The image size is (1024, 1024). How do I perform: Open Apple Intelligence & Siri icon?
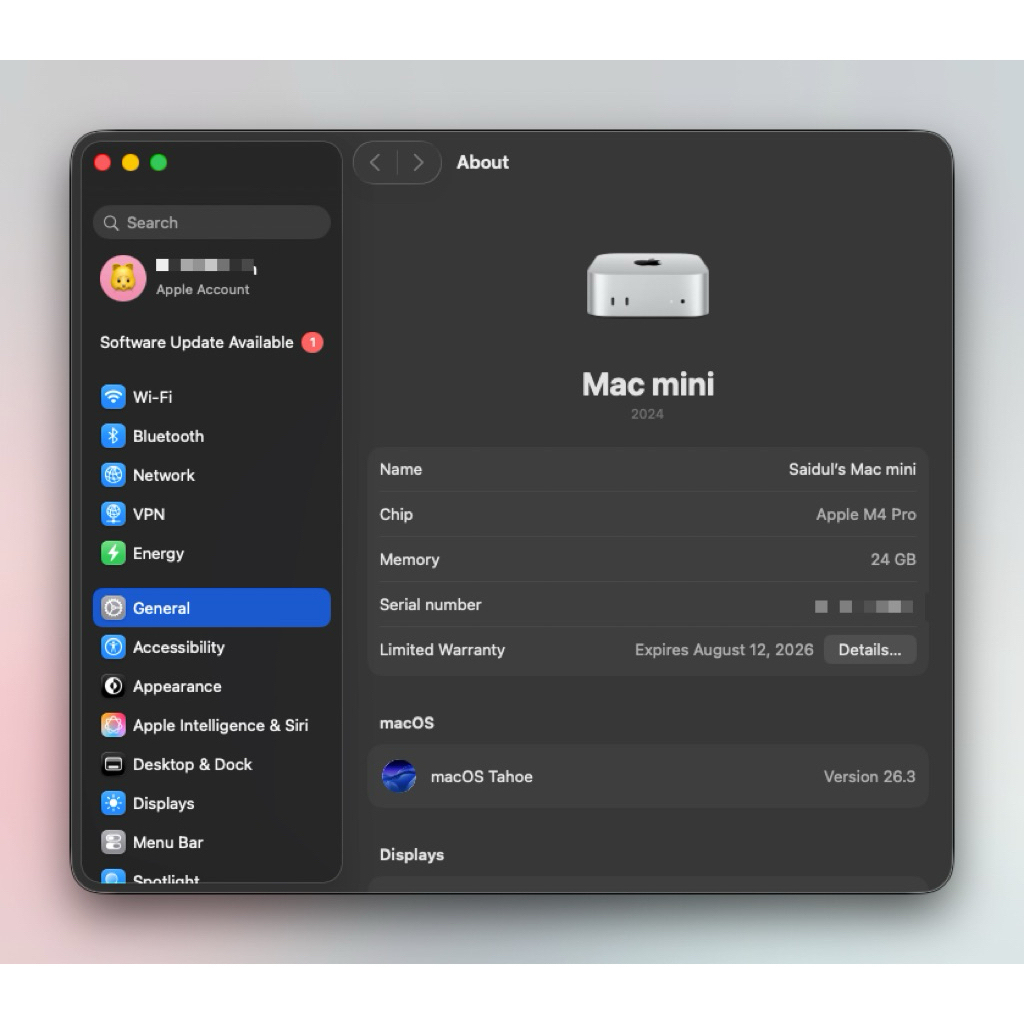coord(113,725)
